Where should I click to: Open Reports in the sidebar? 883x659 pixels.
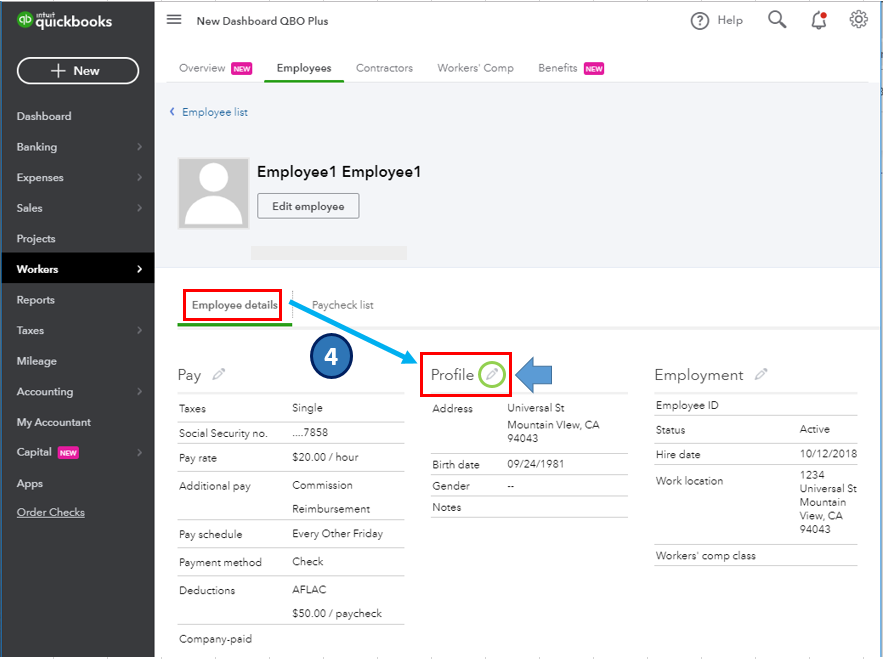35,300
